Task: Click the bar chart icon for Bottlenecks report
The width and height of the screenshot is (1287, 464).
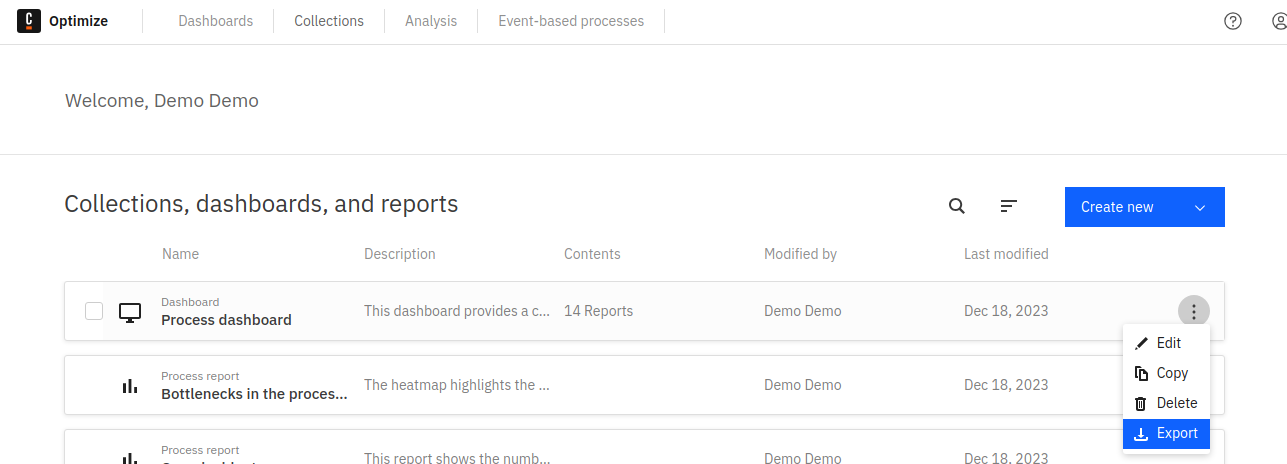Action: (130, 386)
